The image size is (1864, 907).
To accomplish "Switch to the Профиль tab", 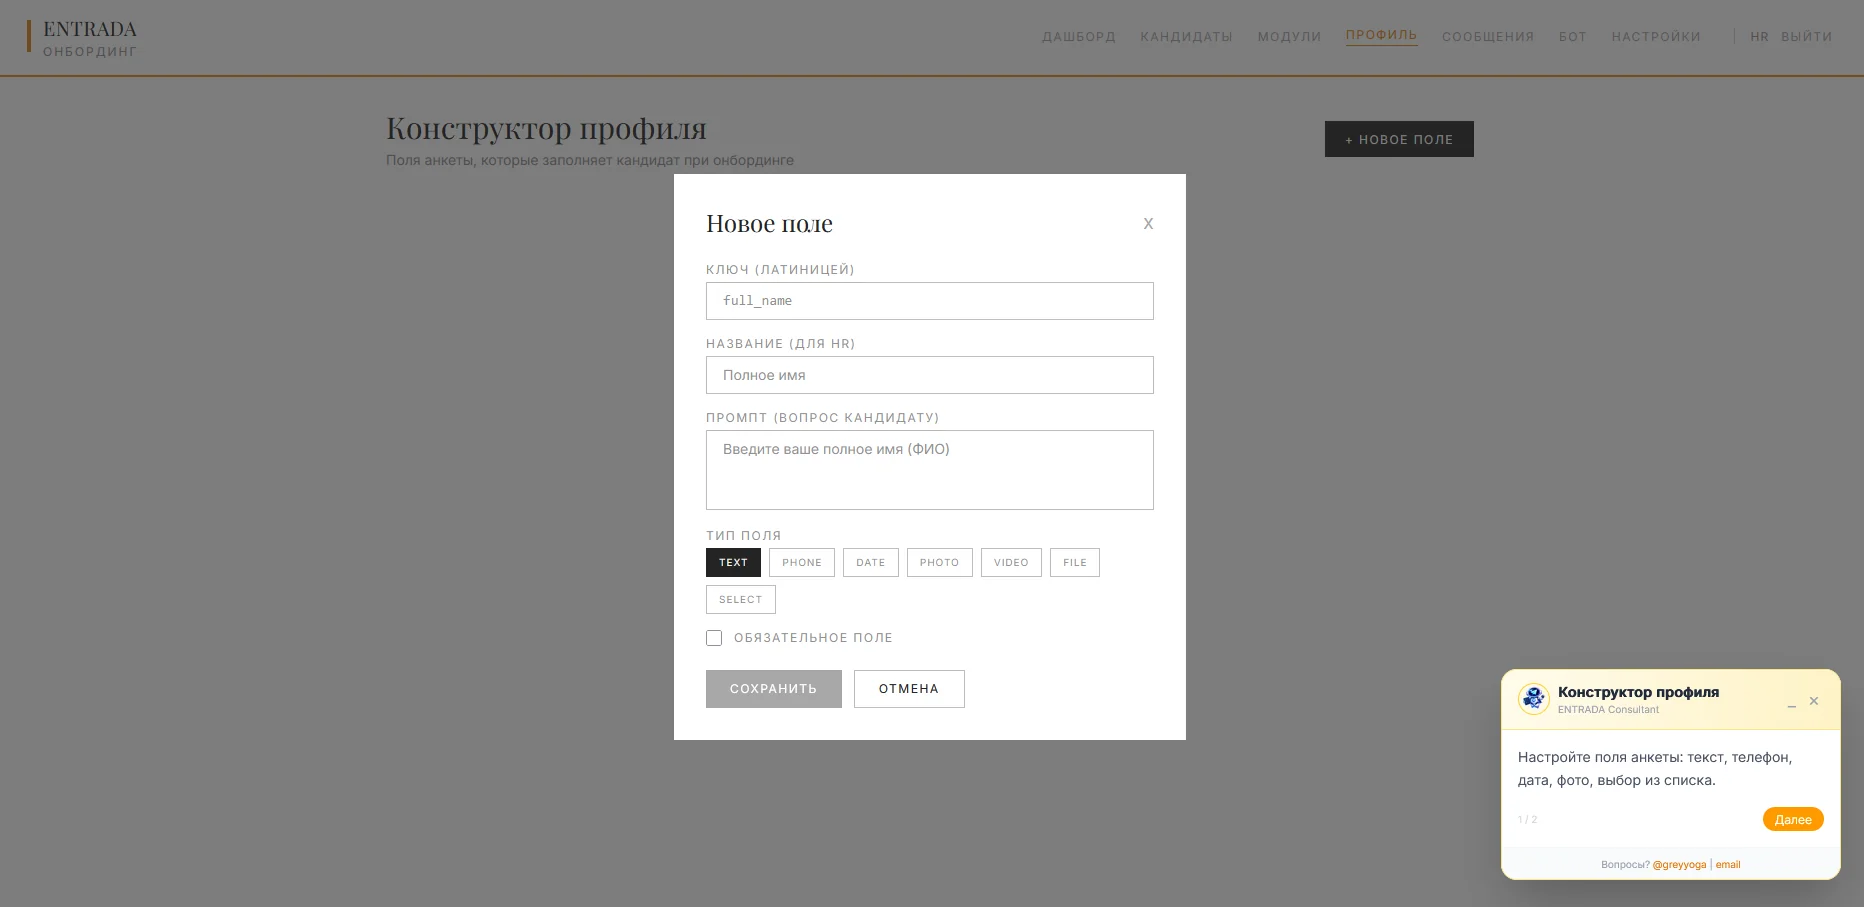I will 1381,35.
